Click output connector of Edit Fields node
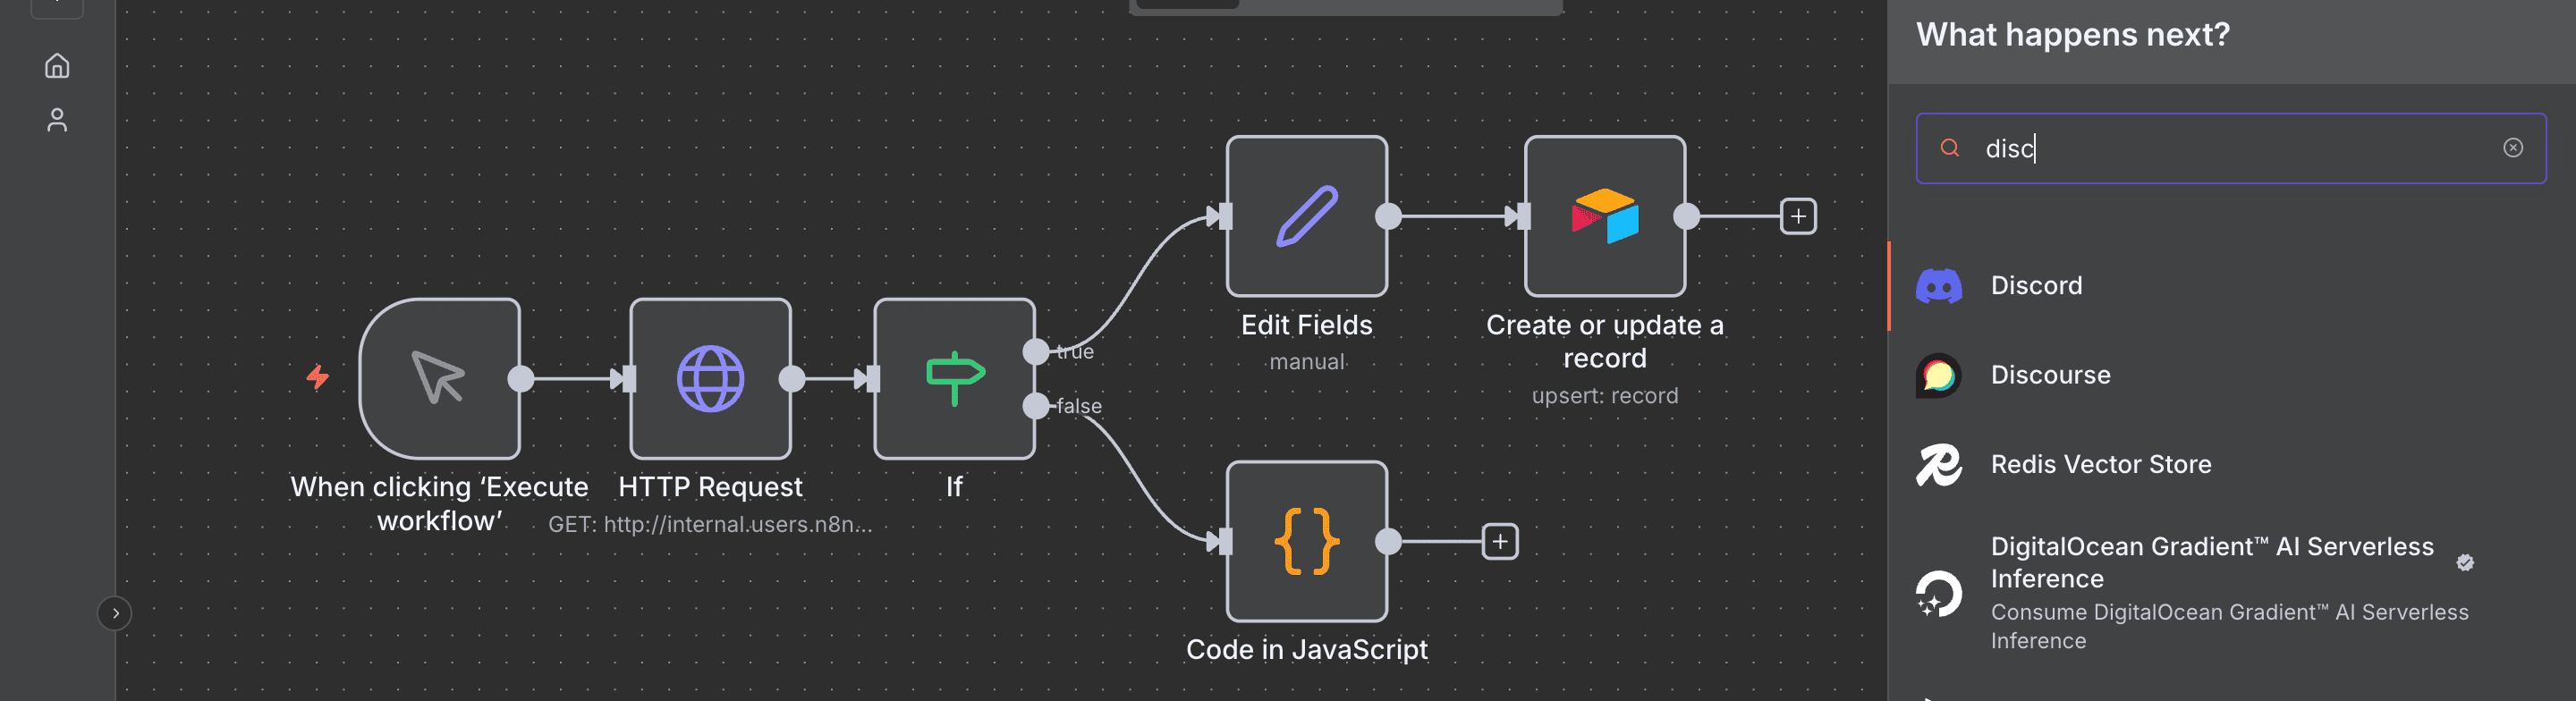2576x701 pixels. click(x=1388, y=216)
